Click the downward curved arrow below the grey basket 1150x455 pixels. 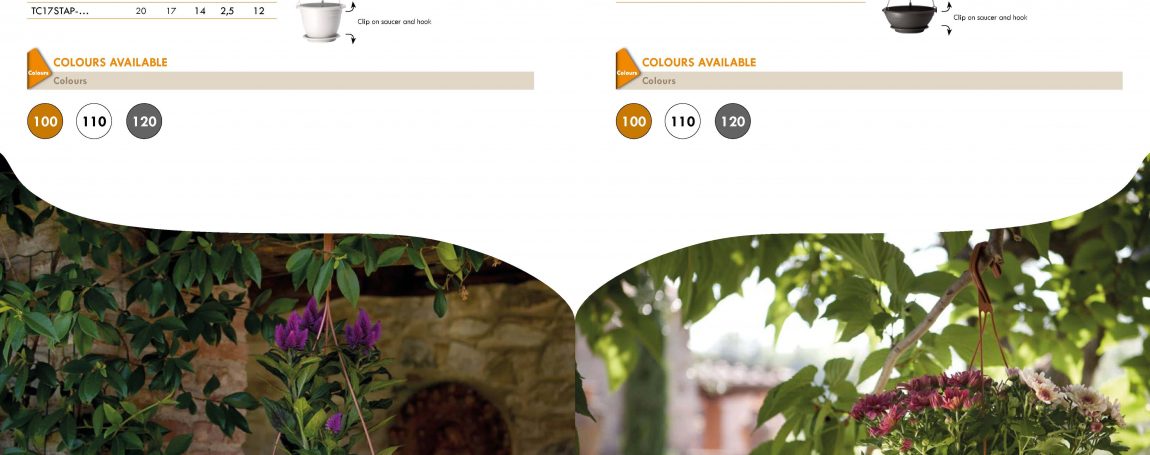click(x=946, y=29)
